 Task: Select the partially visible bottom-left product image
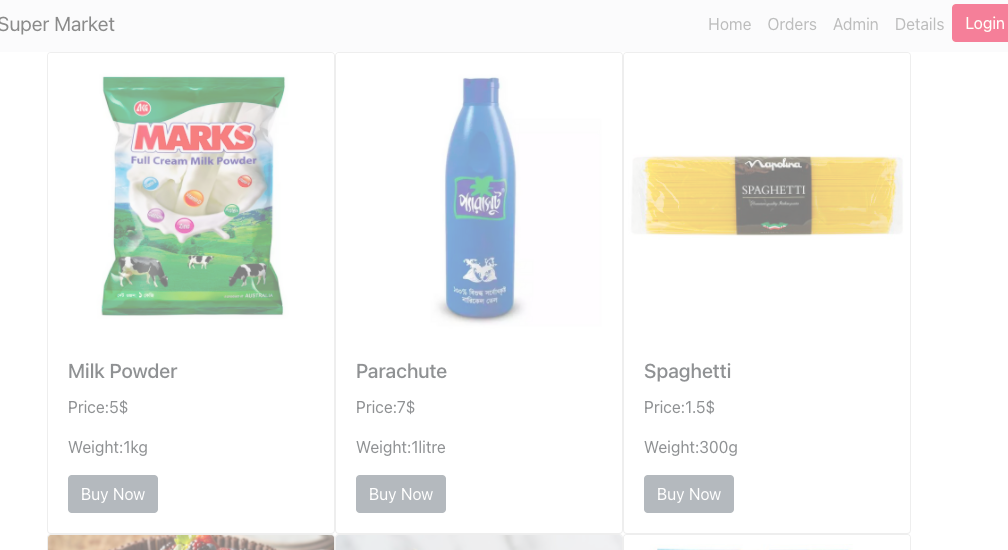click(191, 542)
